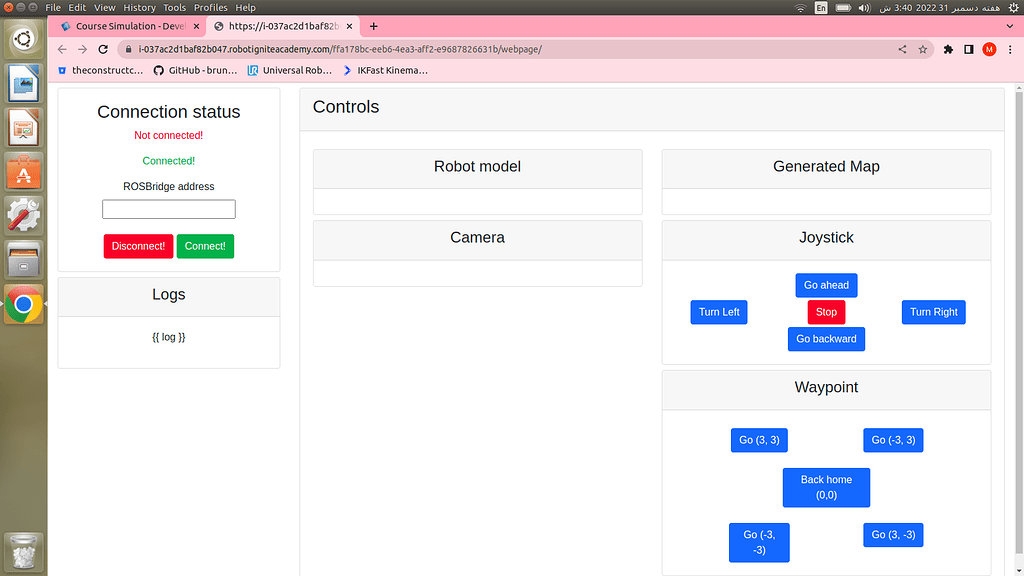Click the Turn Right button
The height and width of the screenshot is (576, 1024).
point(934,312)
